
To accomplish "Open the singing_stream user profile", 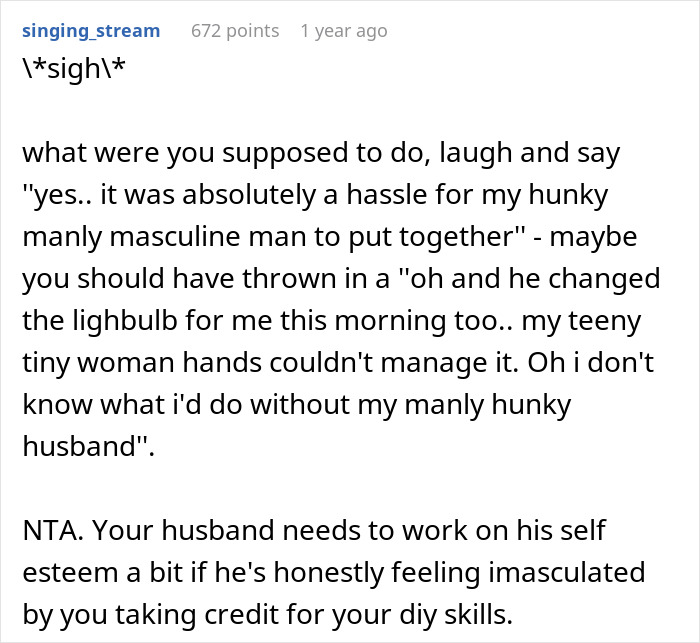I will tap(91, 31).
